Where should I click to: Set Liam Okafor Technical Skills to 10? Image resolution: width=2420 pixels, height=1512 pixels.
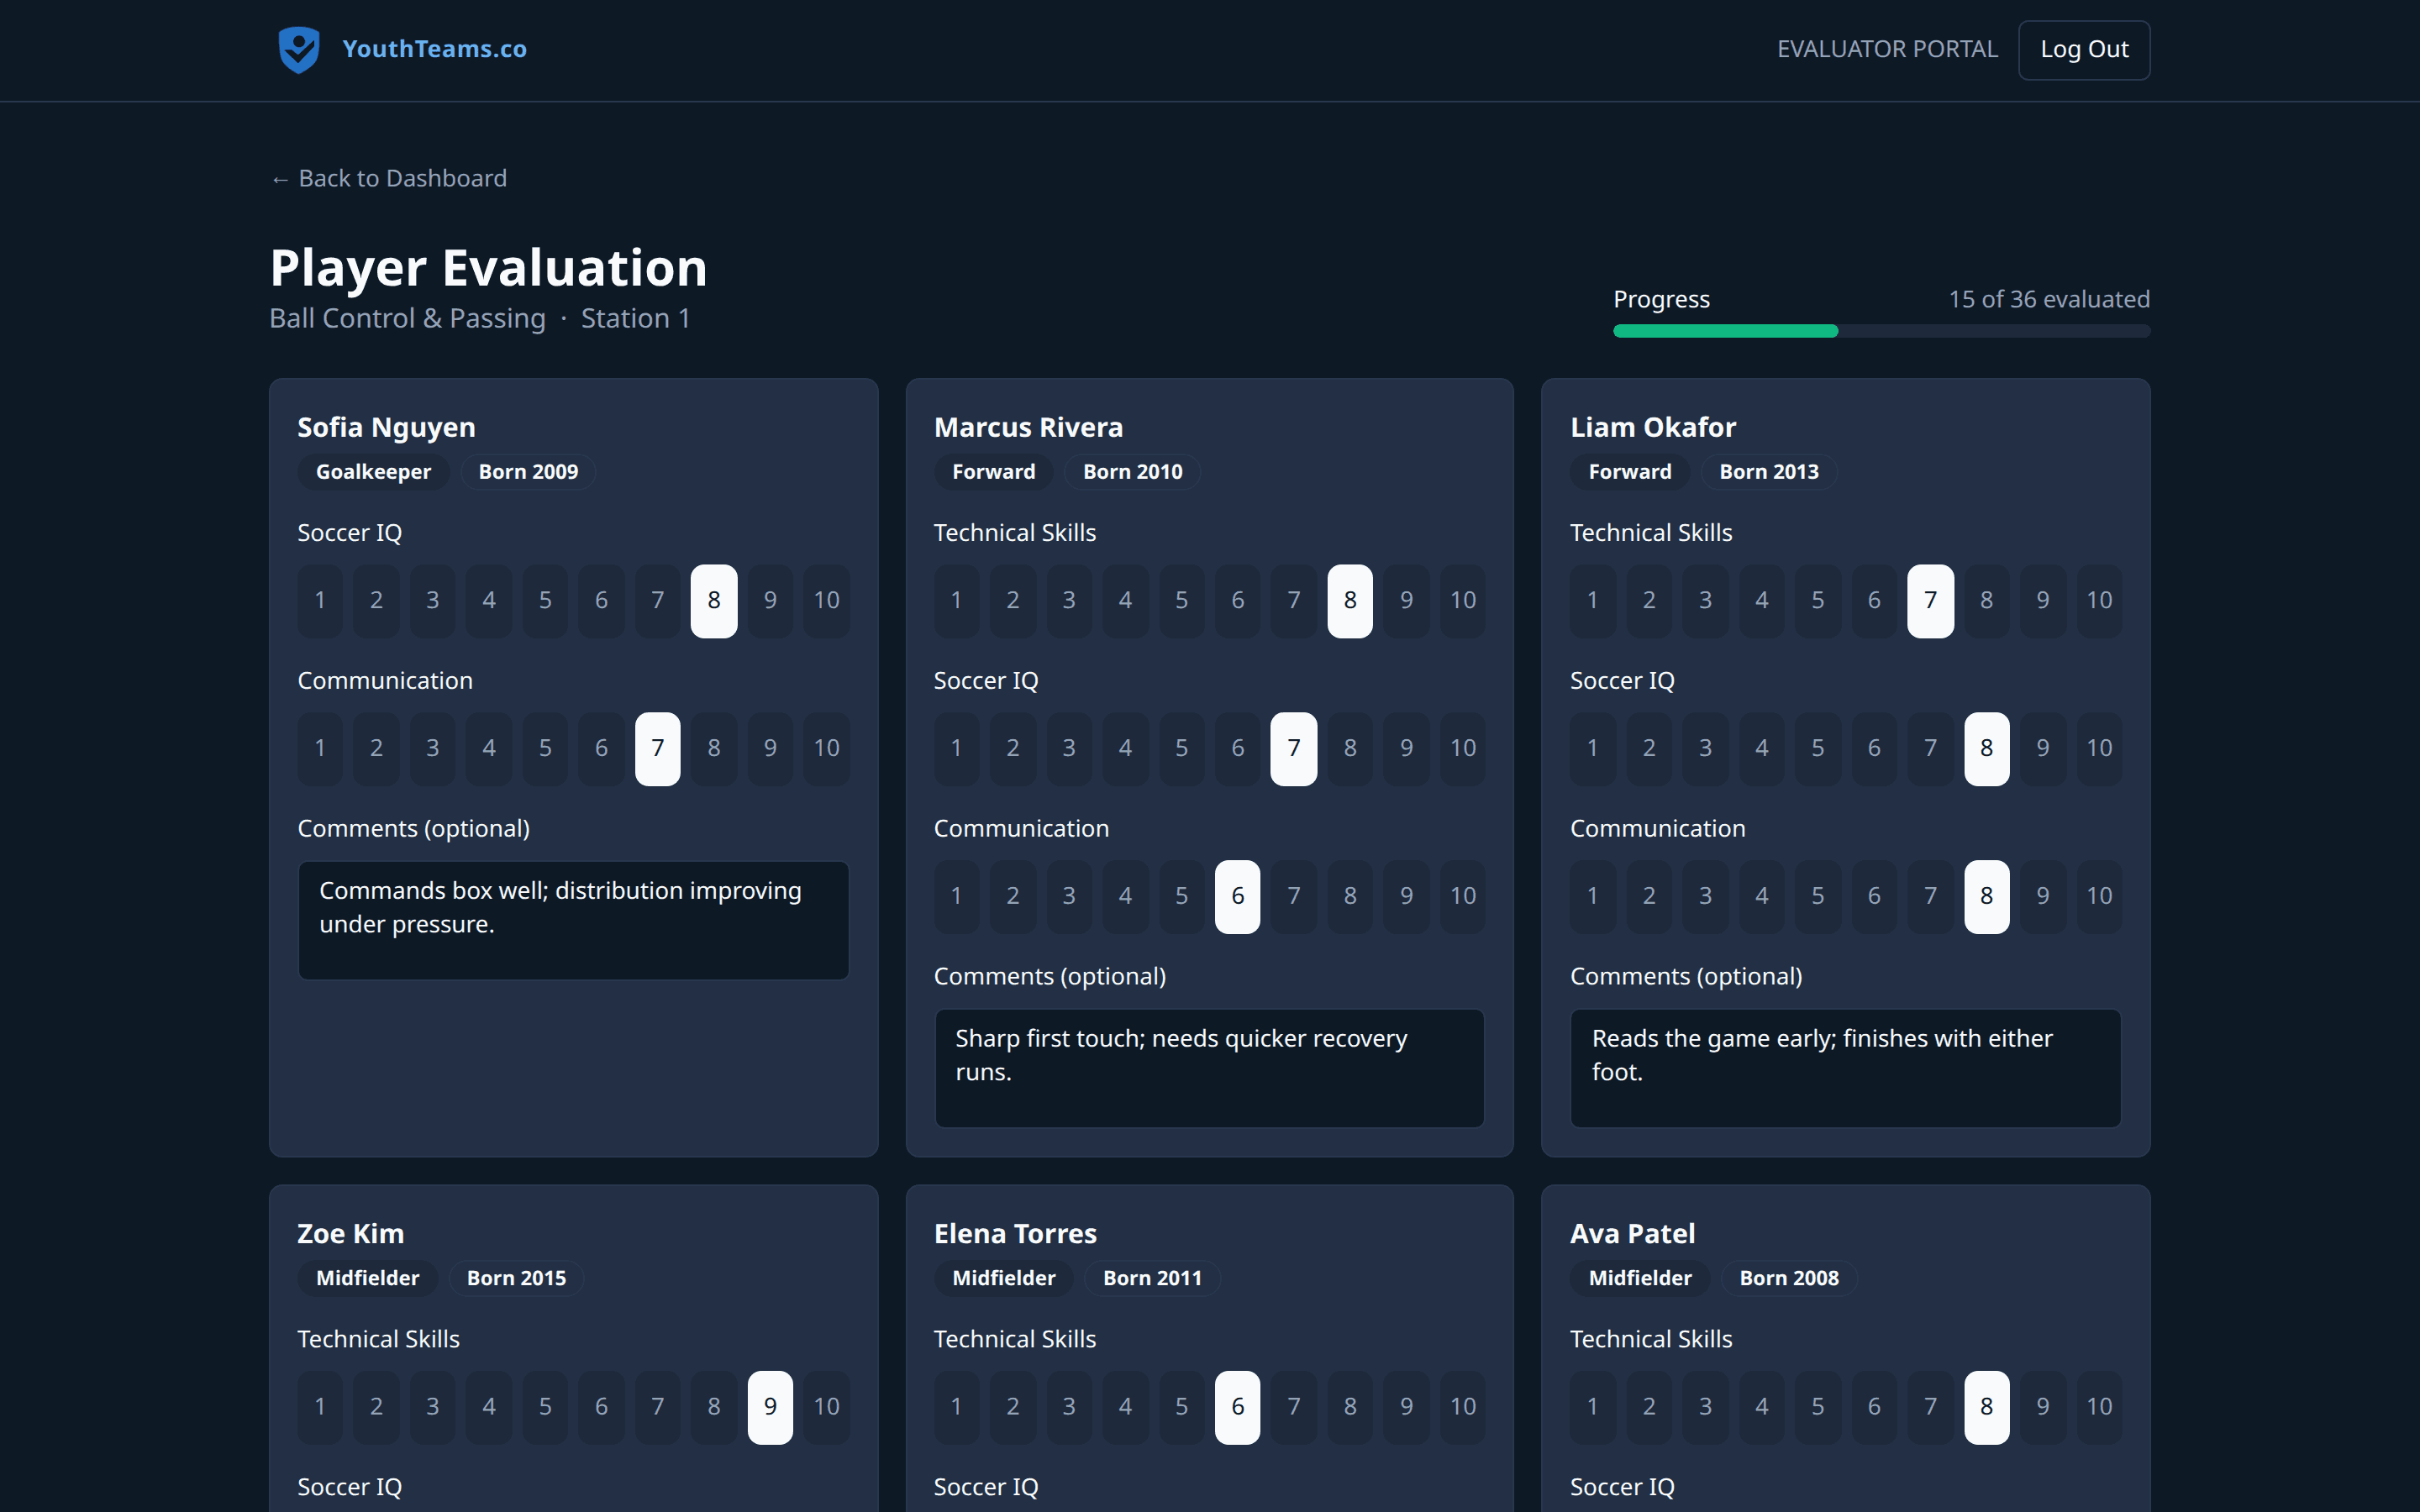coord(2098,601)
